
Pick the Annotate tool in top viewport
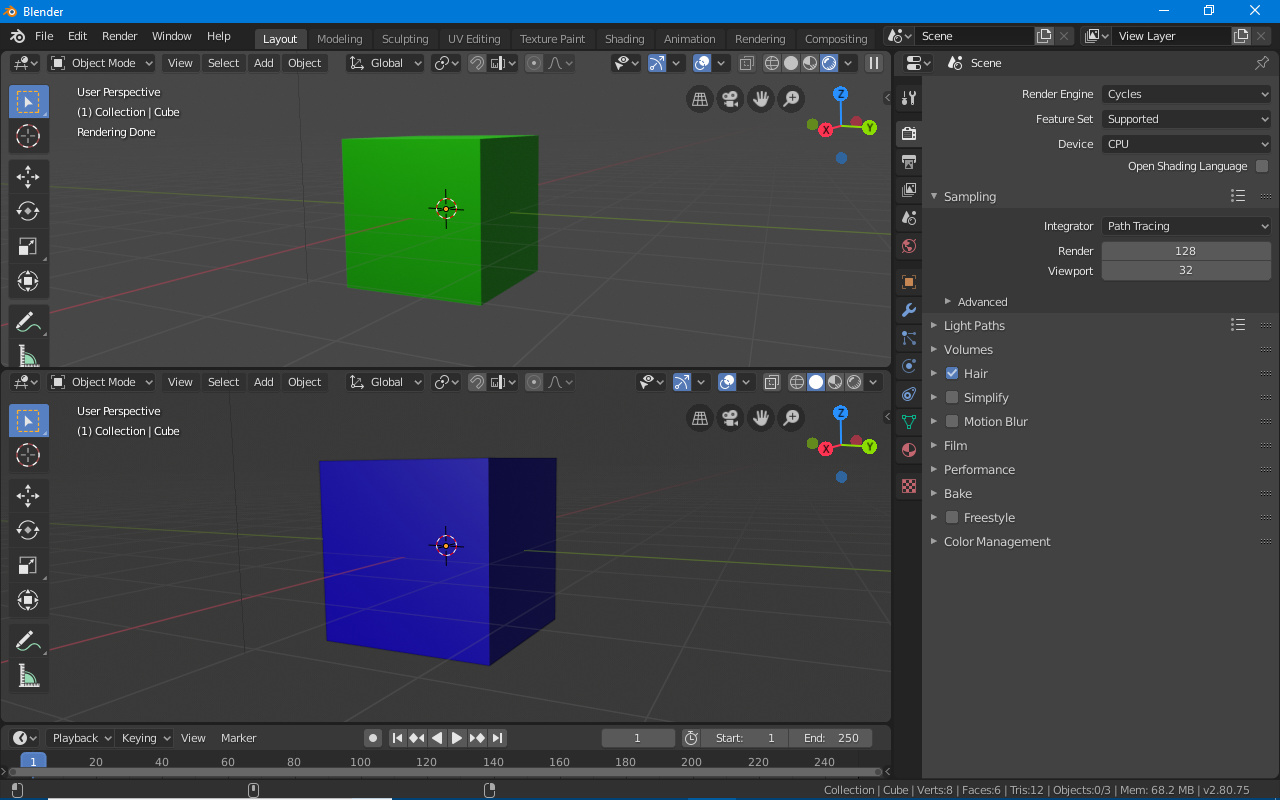(x=28, y=322)
